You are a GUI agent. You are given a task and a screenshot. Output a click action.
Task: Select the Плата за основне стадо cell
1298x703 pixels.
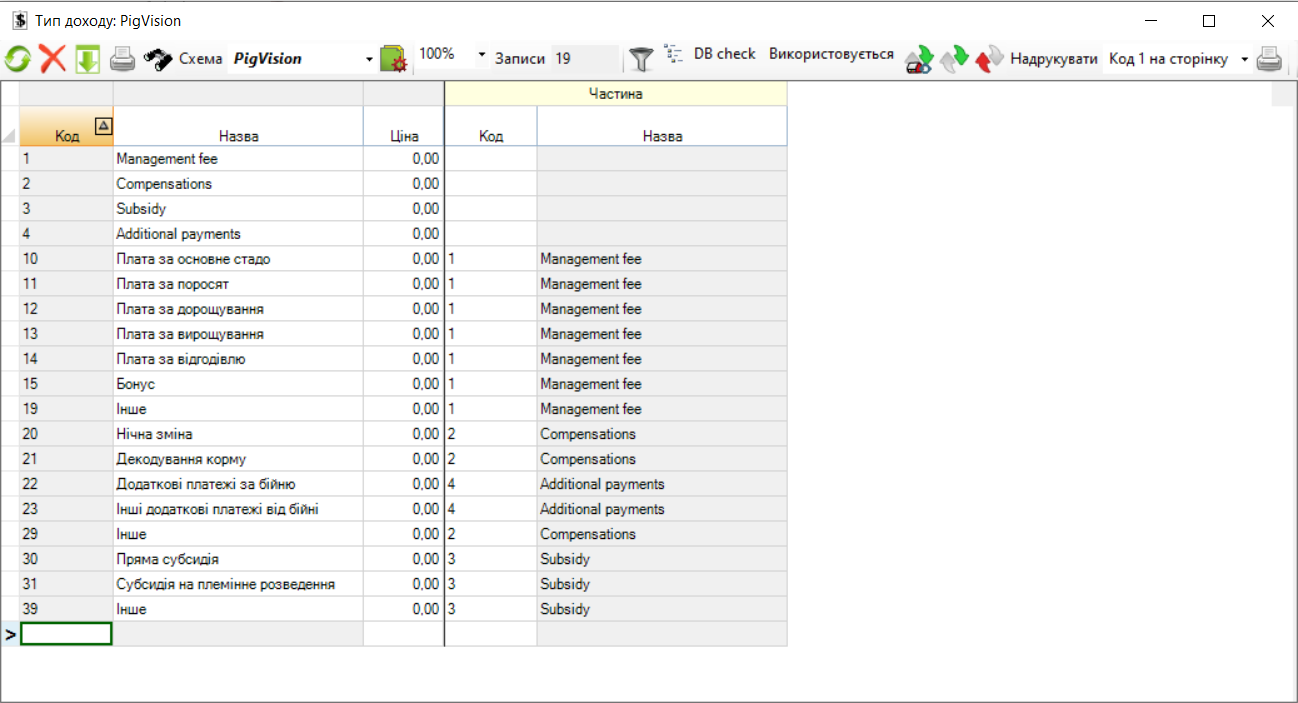pyautogui.click(x=238, y=259)
